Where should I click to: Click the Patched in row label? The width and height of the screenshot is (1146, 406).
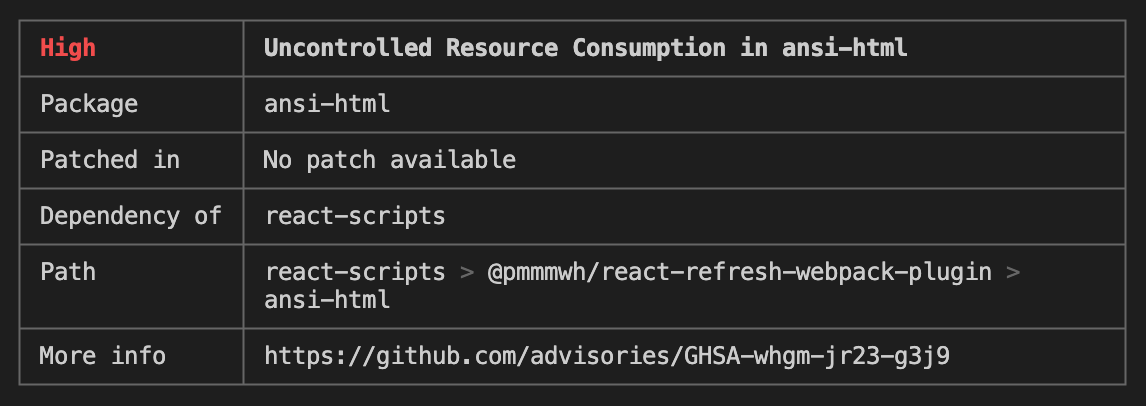pos(109,160)
